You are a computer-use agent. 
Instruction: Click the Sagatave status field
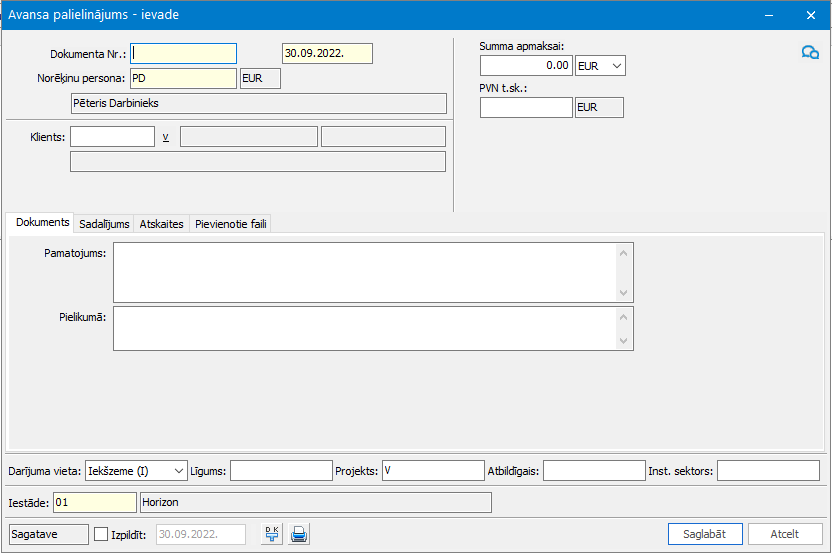point(49,534)
